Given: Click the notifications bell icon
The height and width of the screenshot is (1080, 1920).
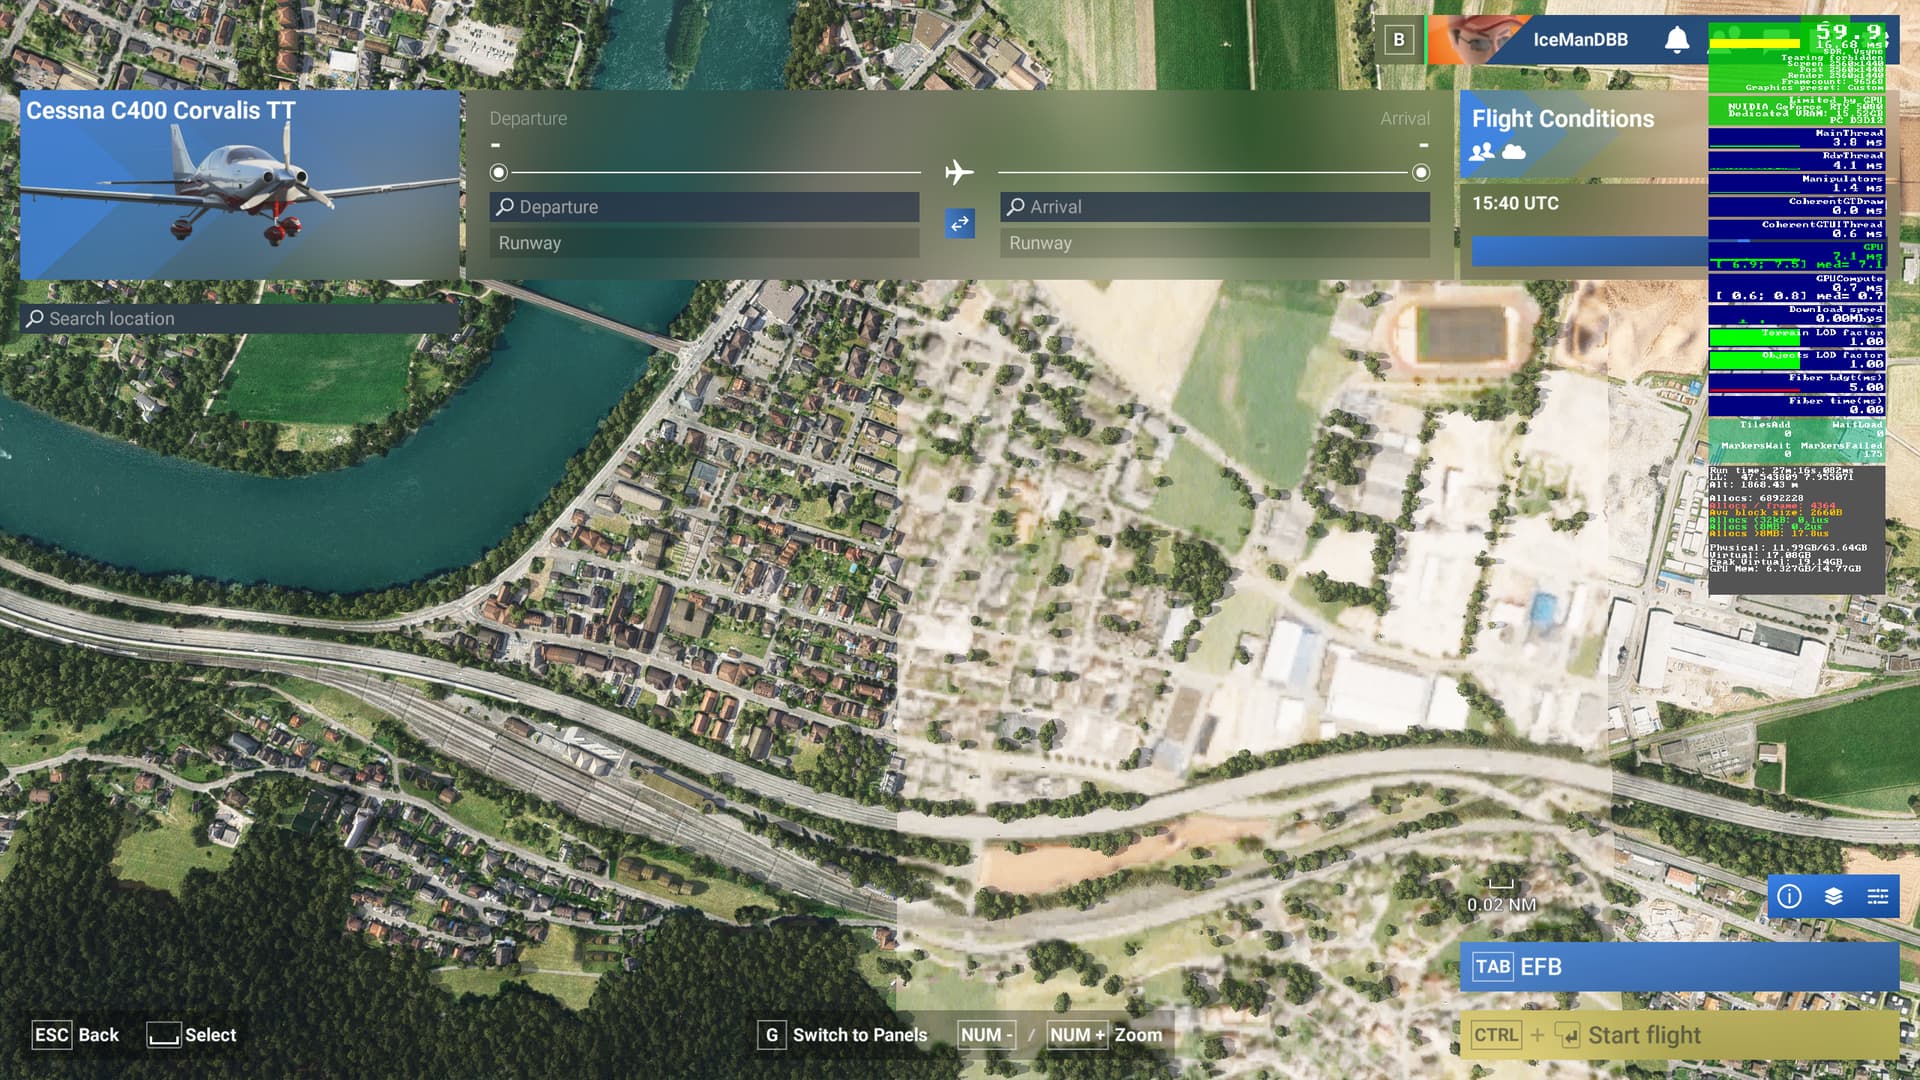Looking at the screenshot, I should tap(1676, 40).
